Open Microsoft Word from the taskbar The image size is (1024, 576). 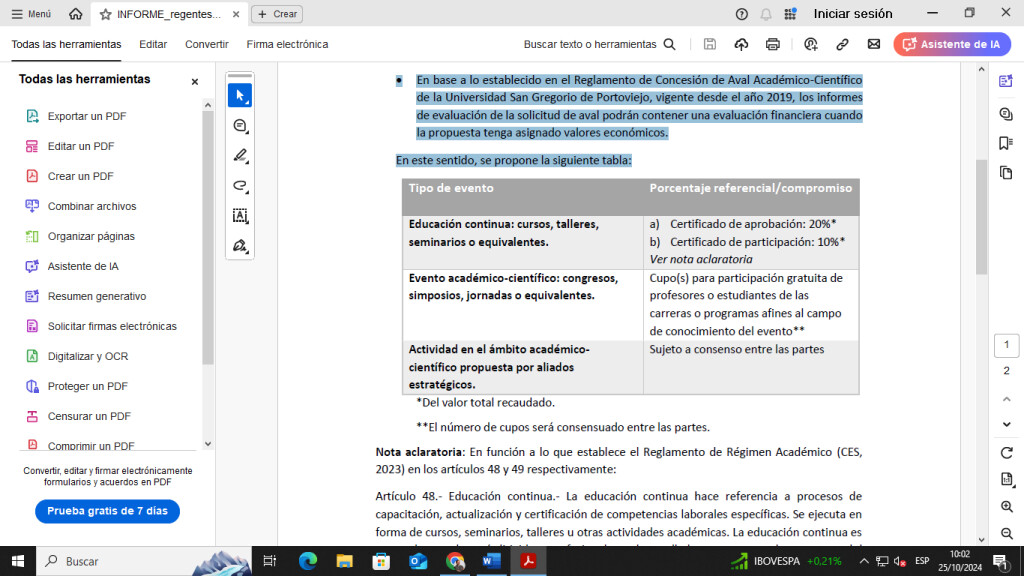coord(491,561)
